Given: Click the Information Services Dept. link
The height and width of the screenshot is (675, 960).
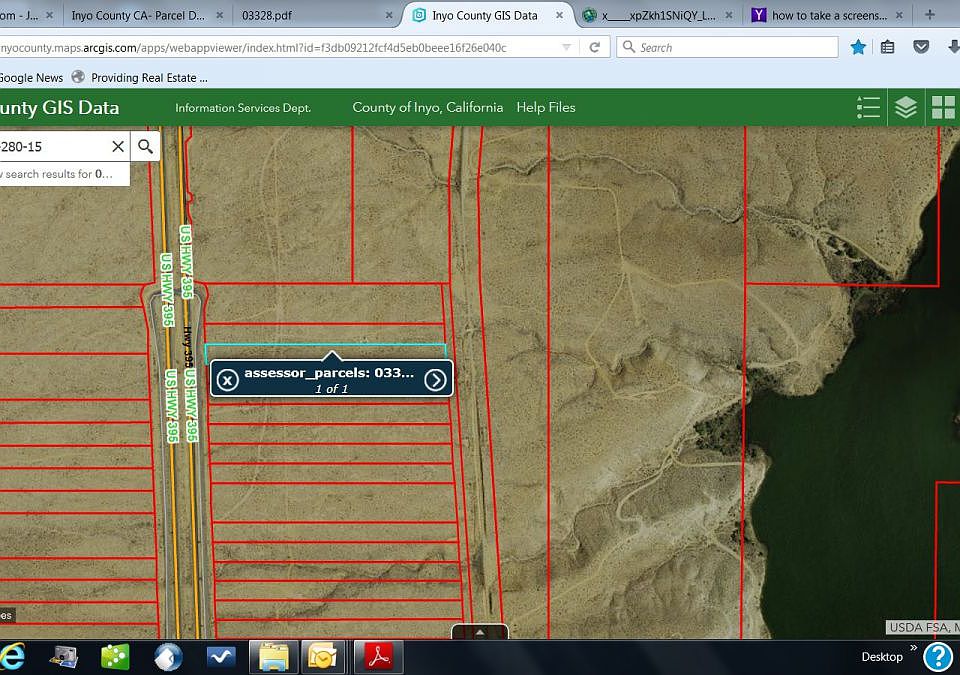Looking at the screenshot, I should tap(243, 108).
